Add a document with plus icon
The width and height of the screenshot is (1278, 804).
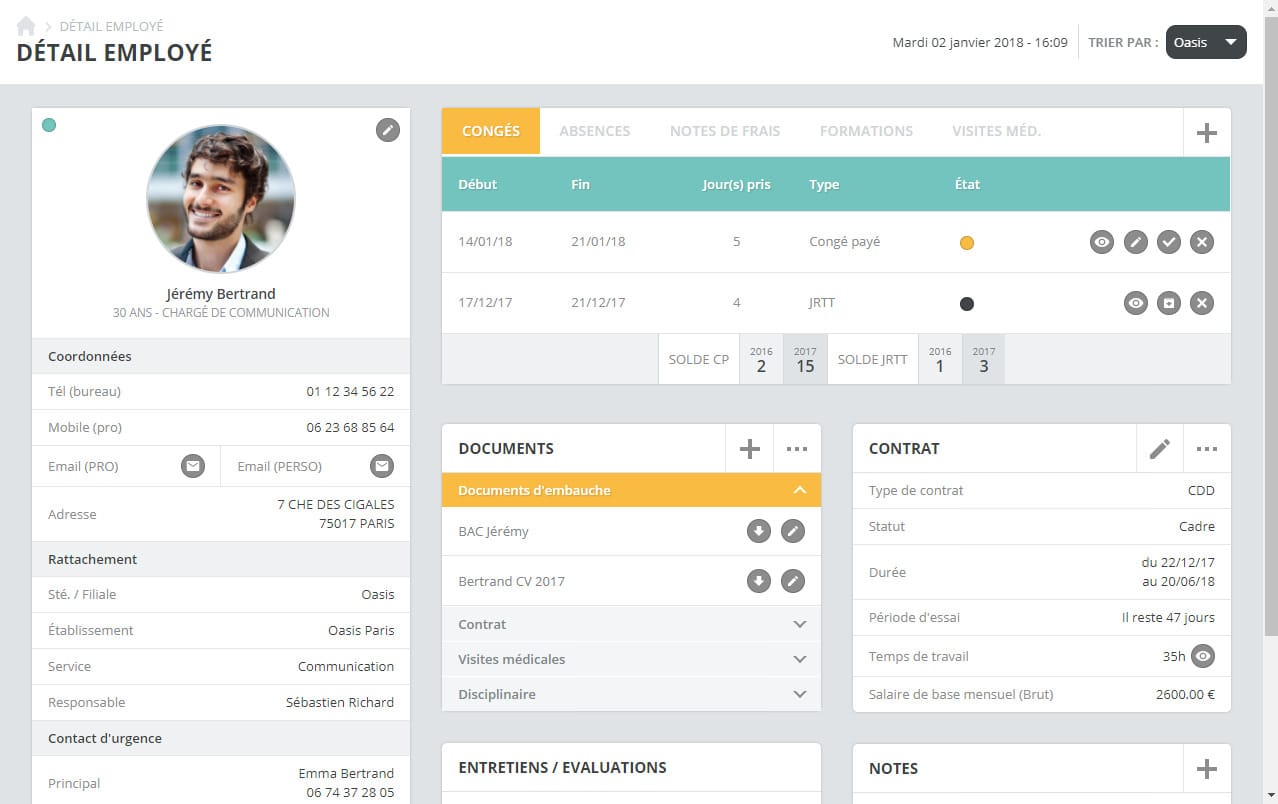(749, 449)
